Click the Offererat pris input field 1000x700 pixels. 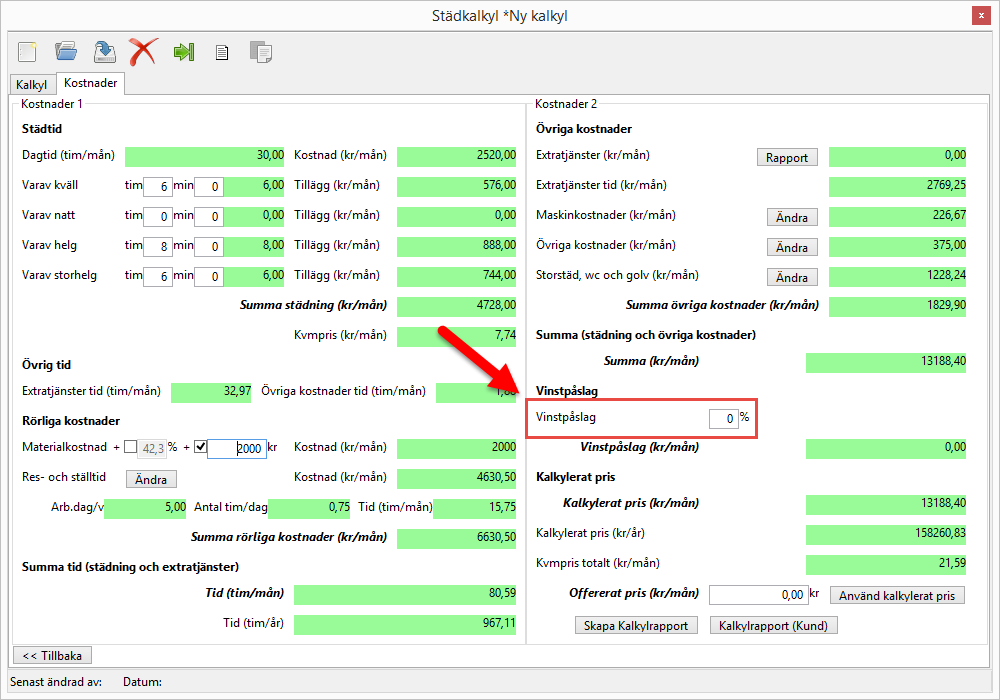tap(757, 595)
